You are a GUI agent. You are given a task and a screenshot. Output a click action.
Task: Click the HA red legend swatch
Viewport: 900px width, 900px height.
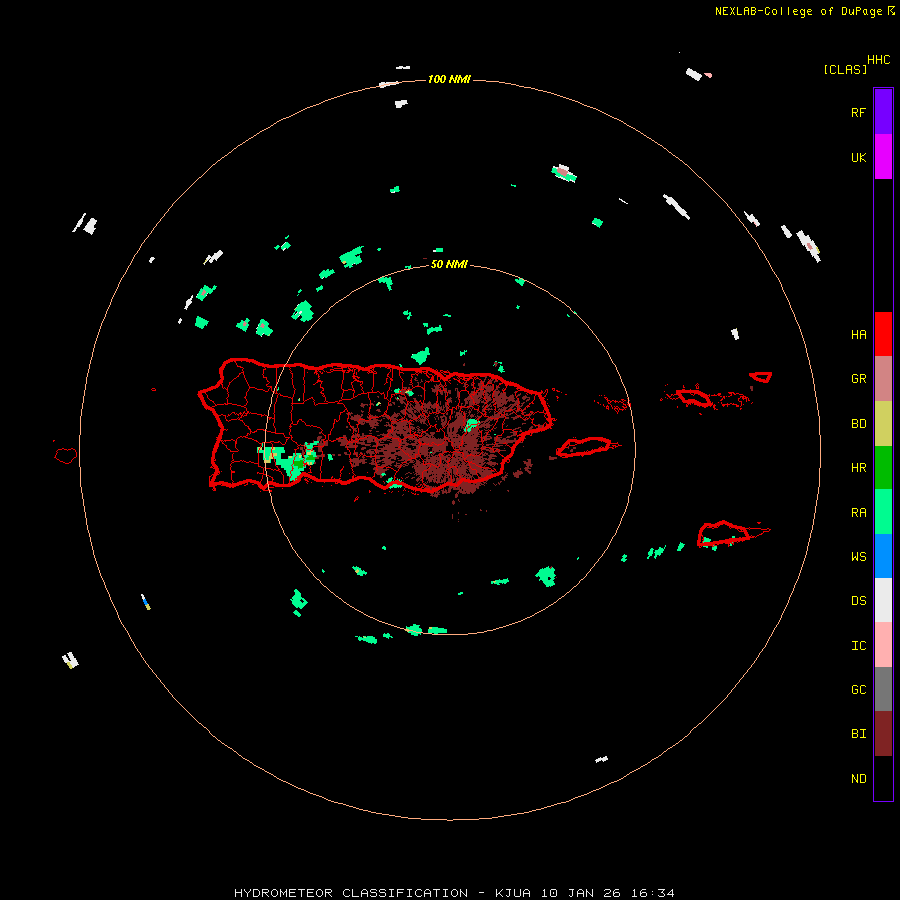[883, 334]
